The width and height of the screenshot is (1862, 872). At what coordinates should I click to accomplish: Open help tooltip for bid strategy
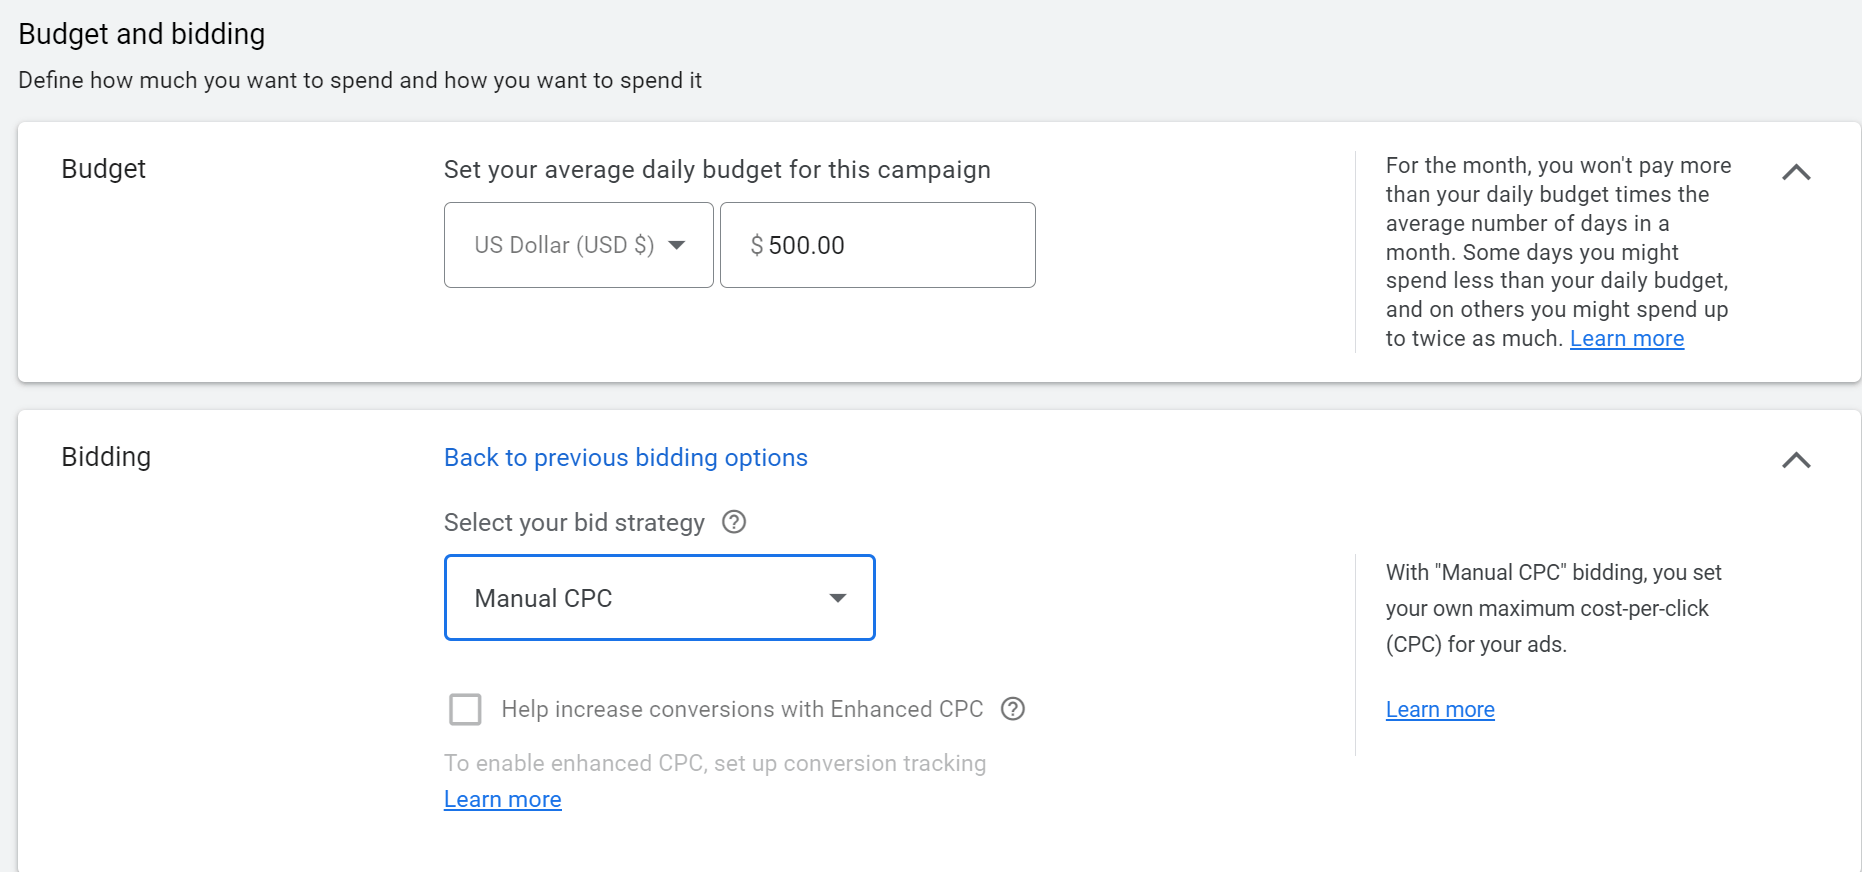(734, 522)
